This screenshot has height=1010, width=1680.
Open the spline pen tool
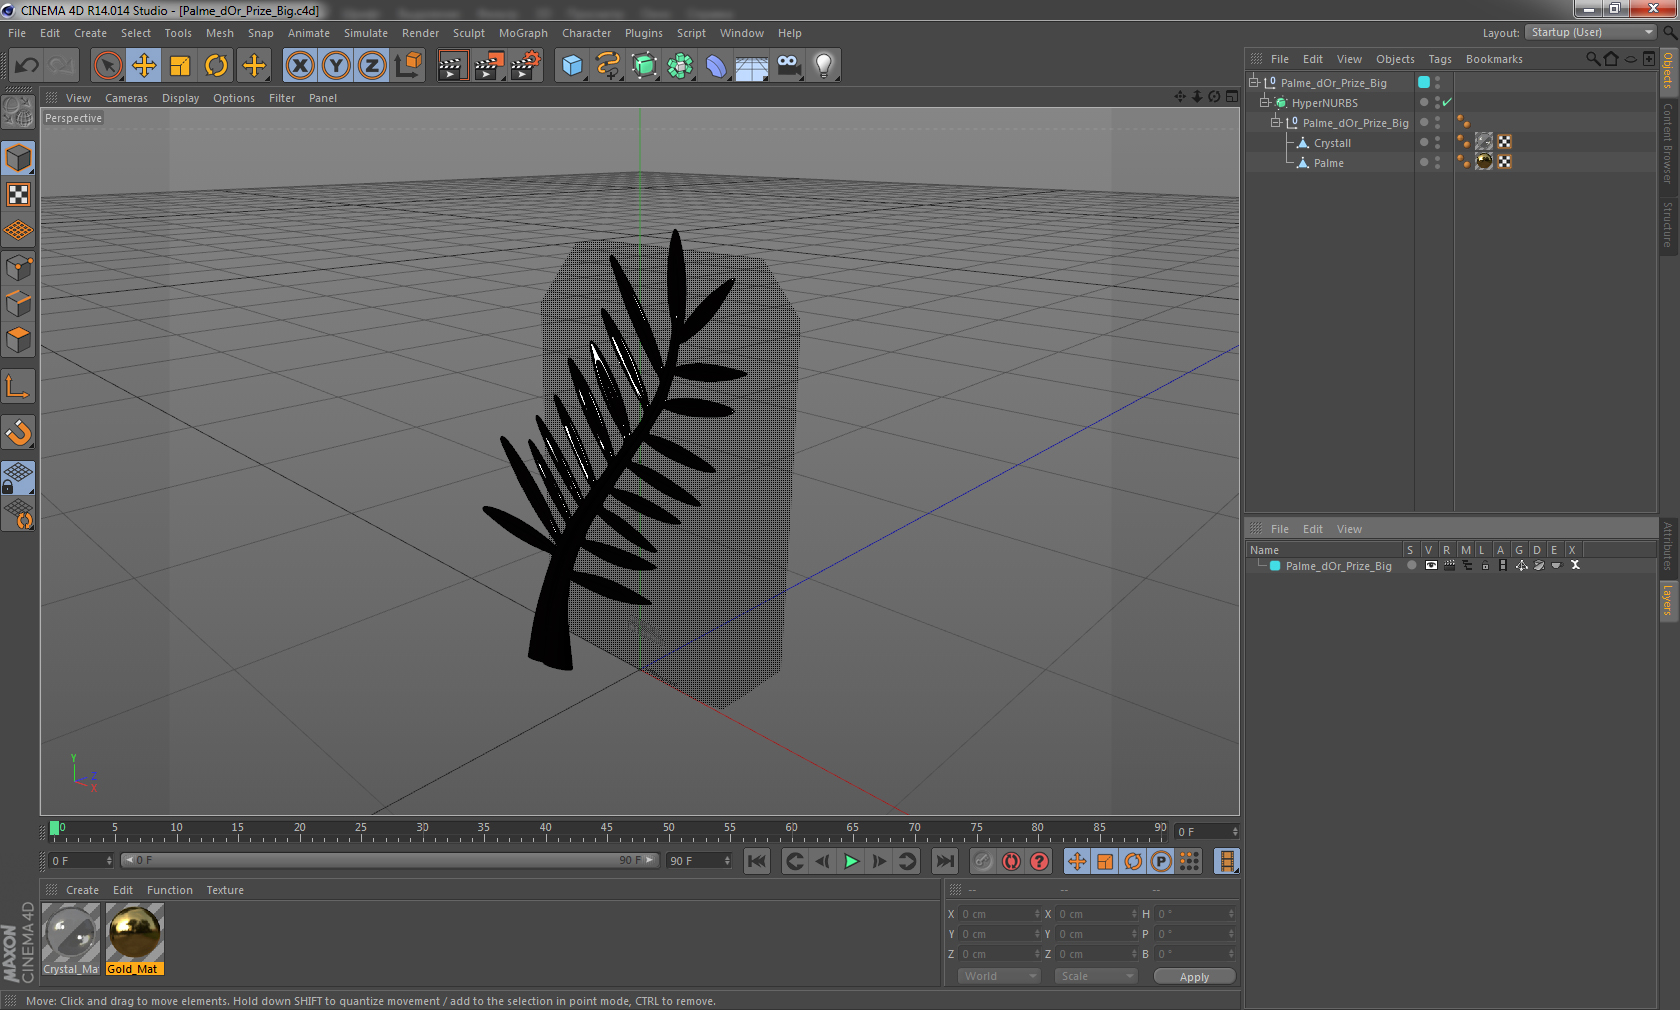[x=608, y=66]
